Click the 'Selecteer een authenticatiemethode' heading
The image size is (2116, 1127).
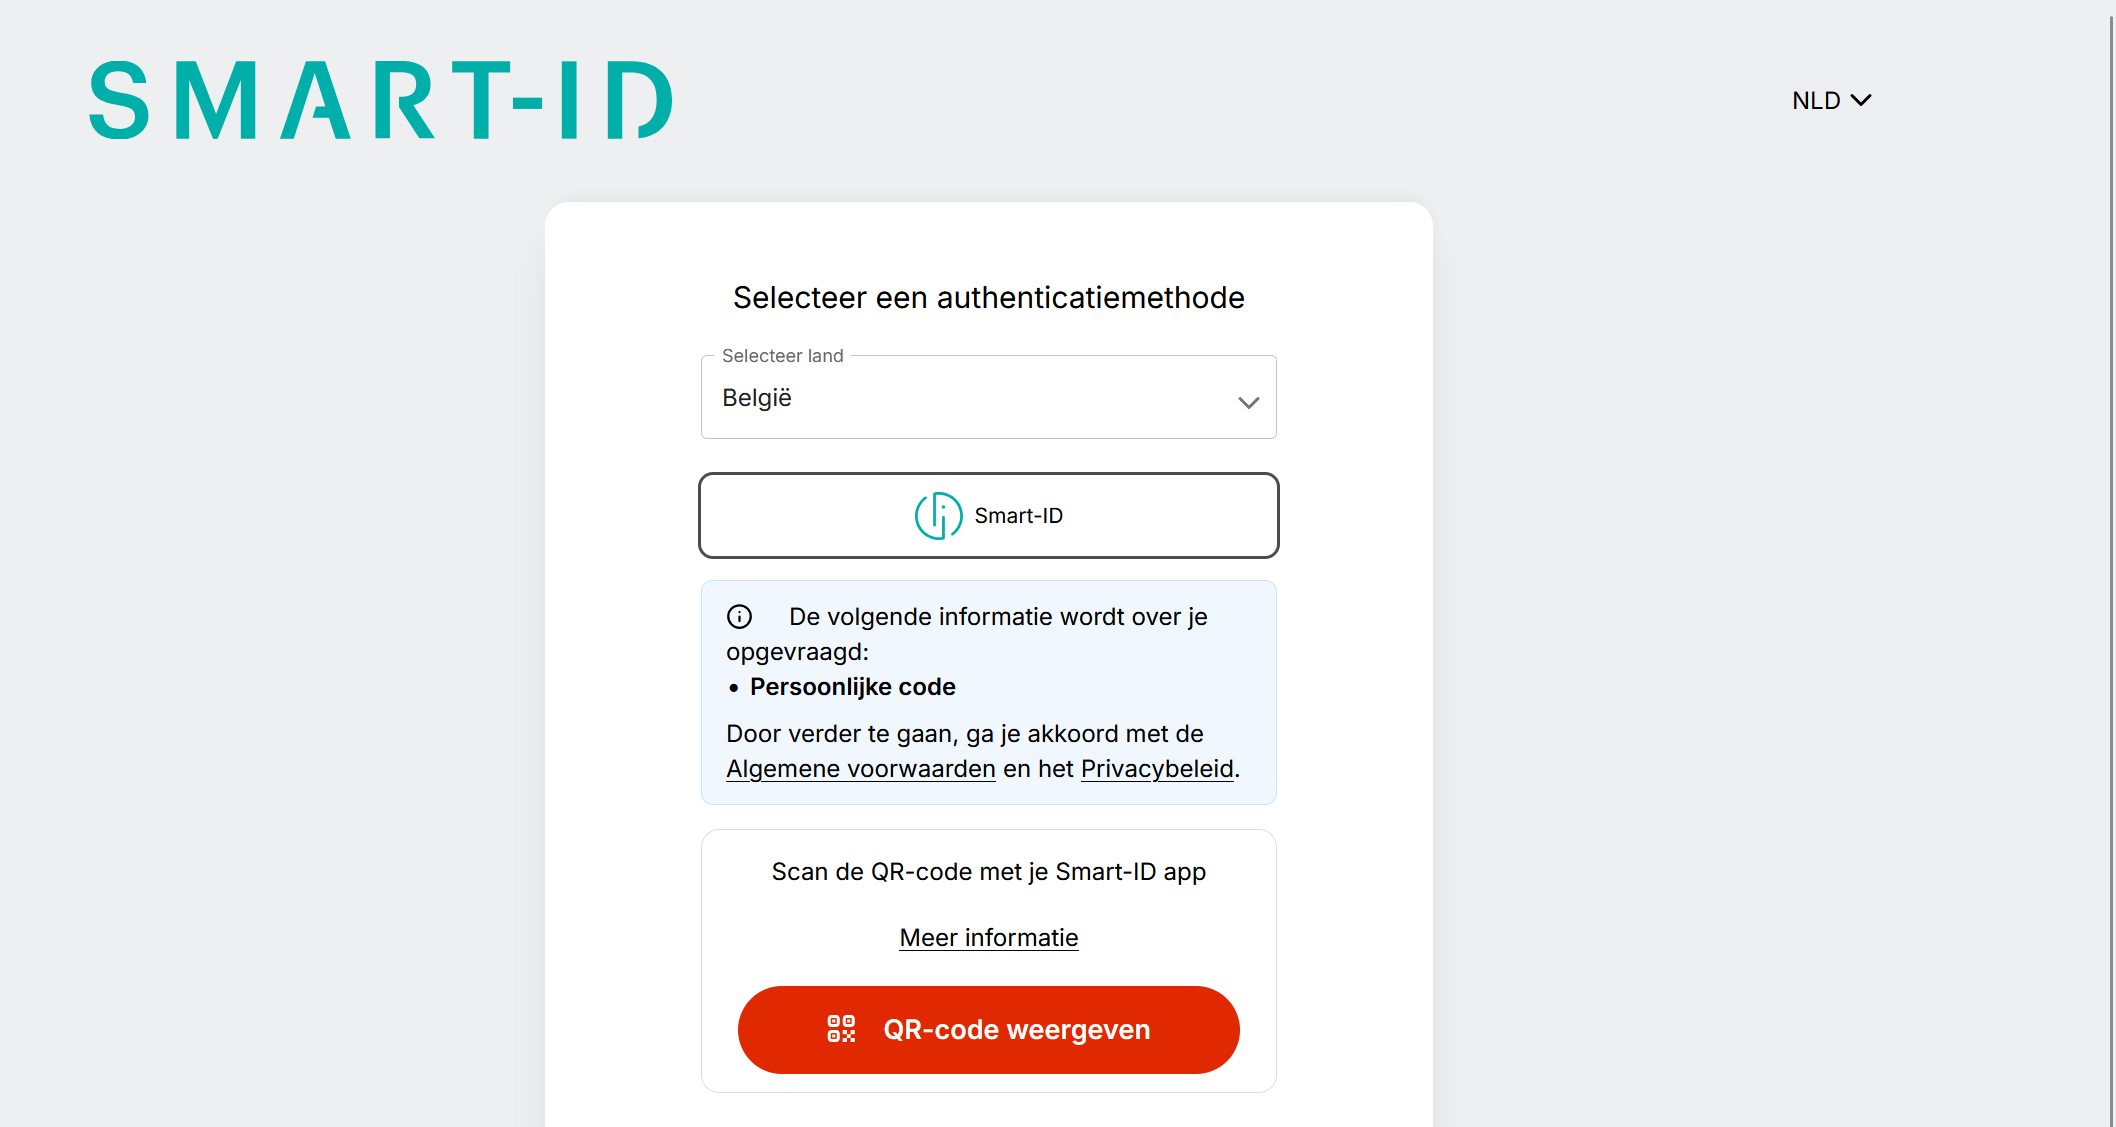coord(988,298)
